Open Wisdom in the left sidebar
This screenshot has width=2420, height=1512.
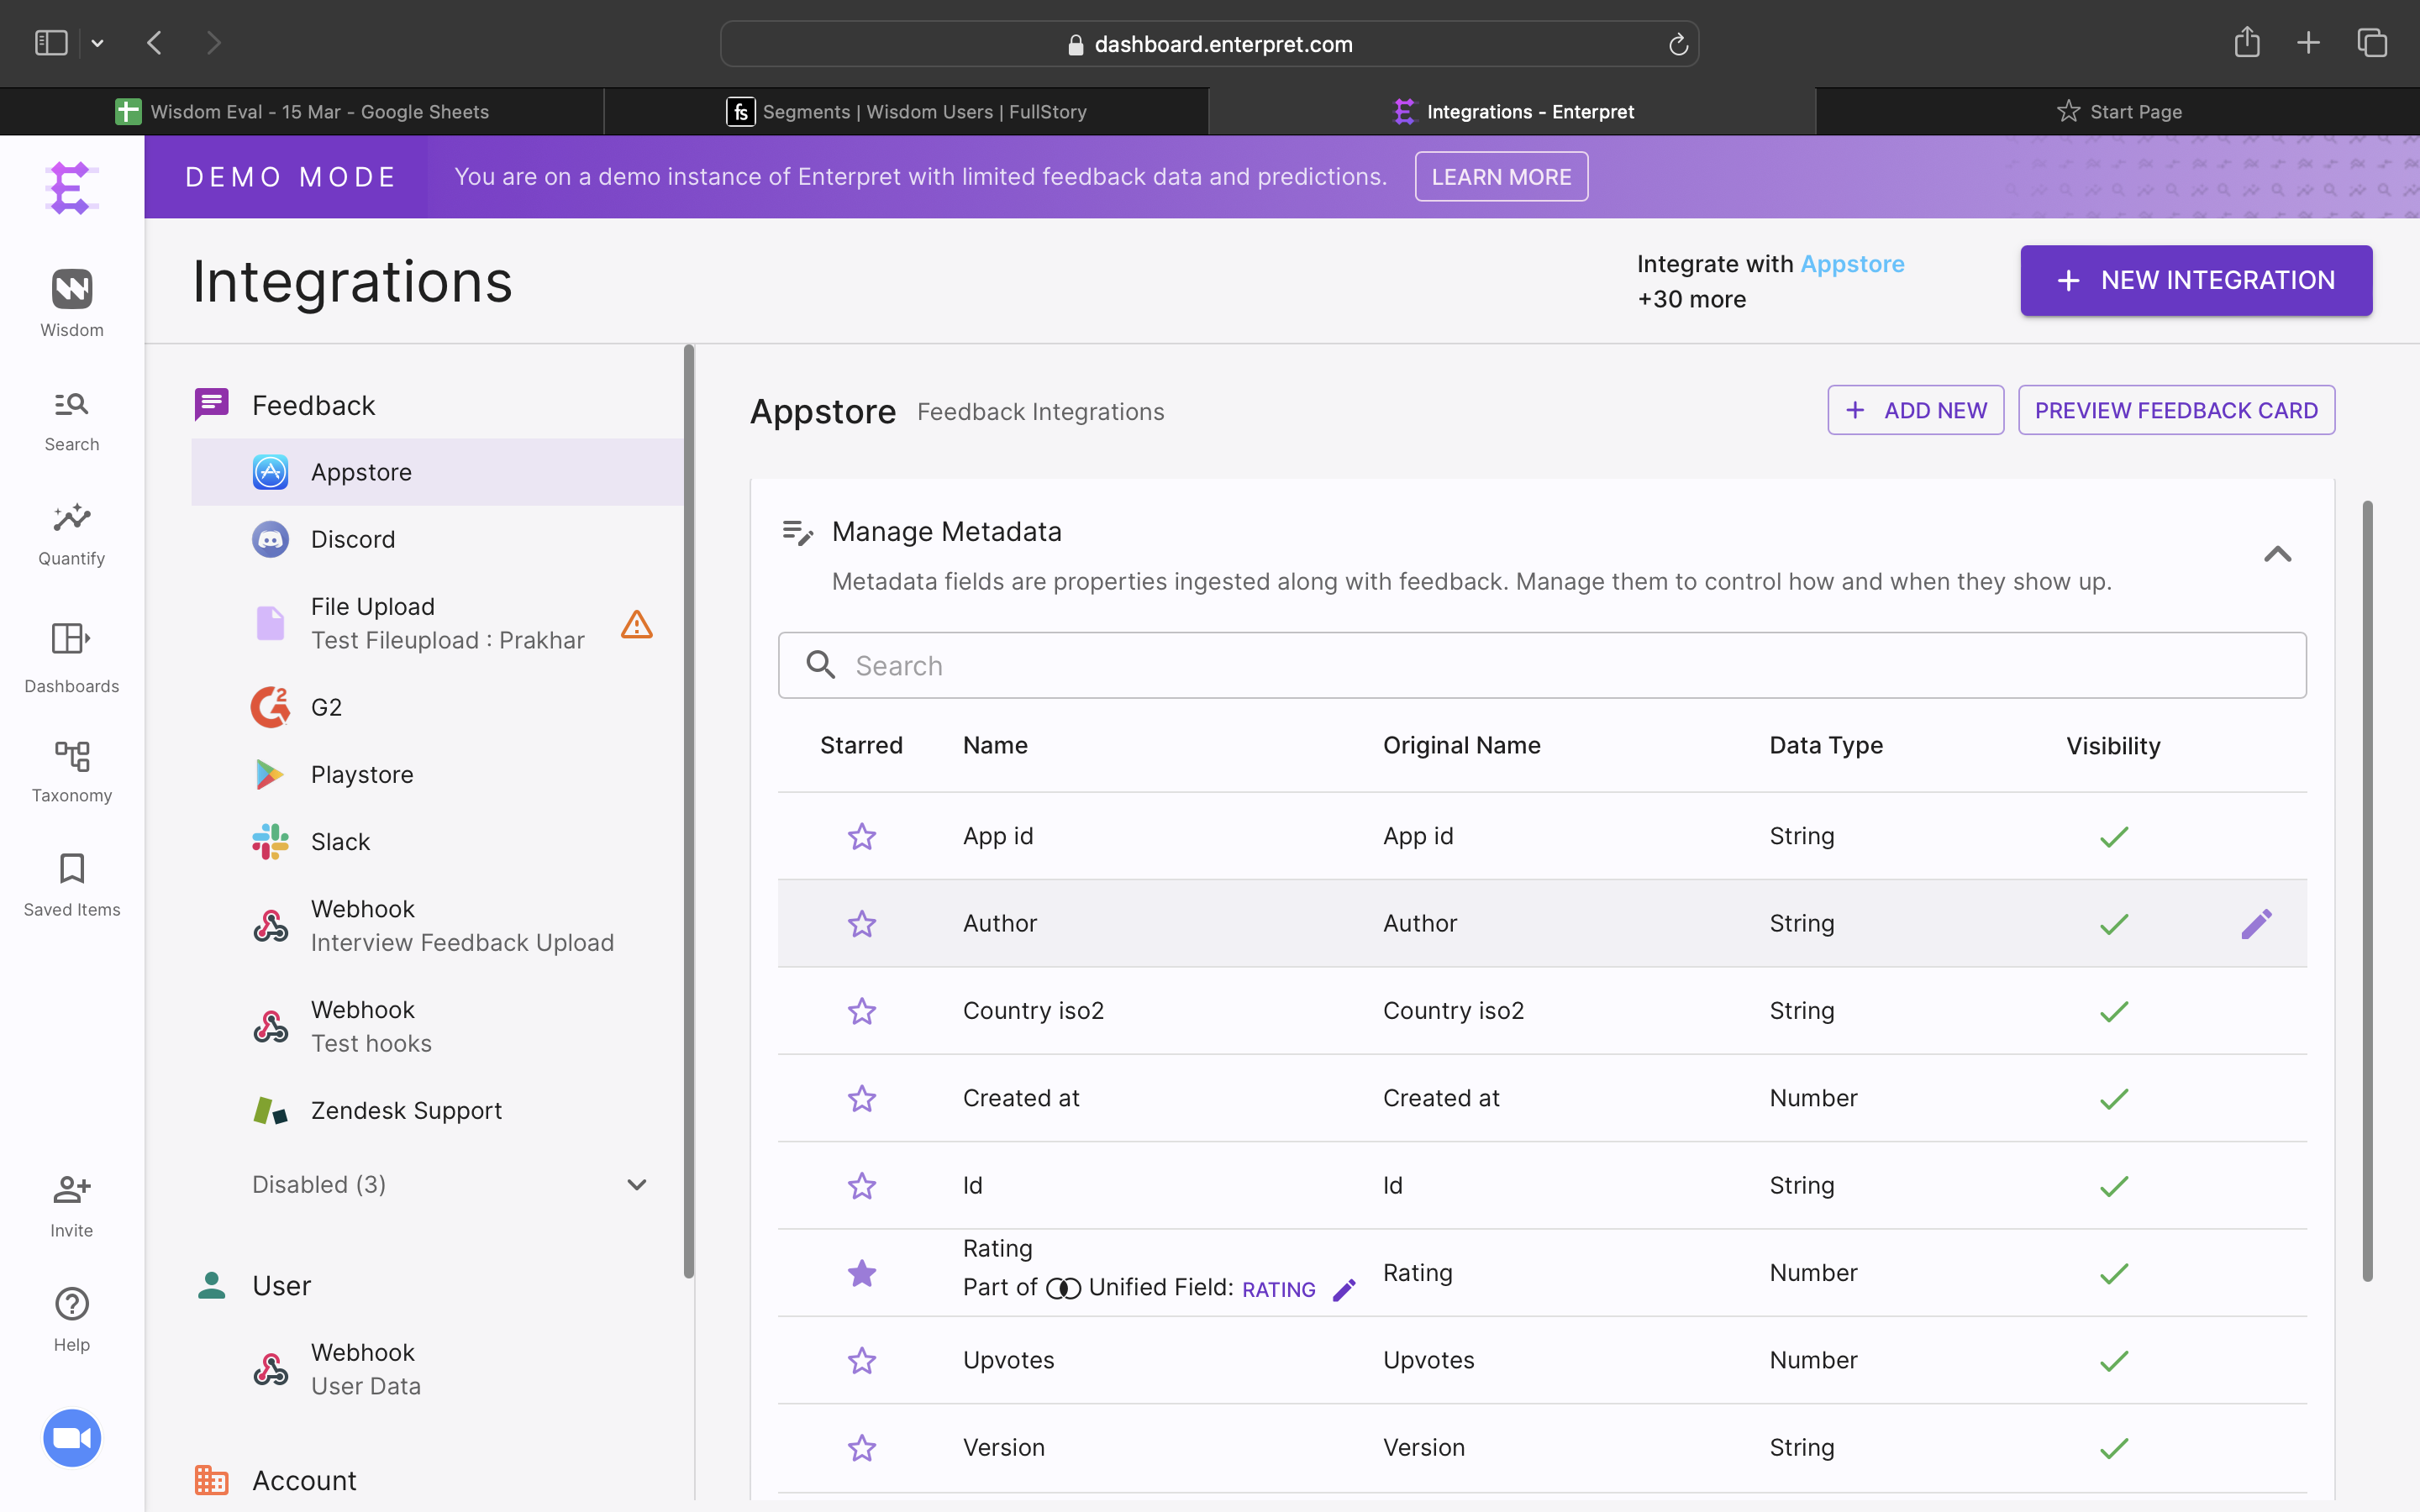tap(71, 291)
